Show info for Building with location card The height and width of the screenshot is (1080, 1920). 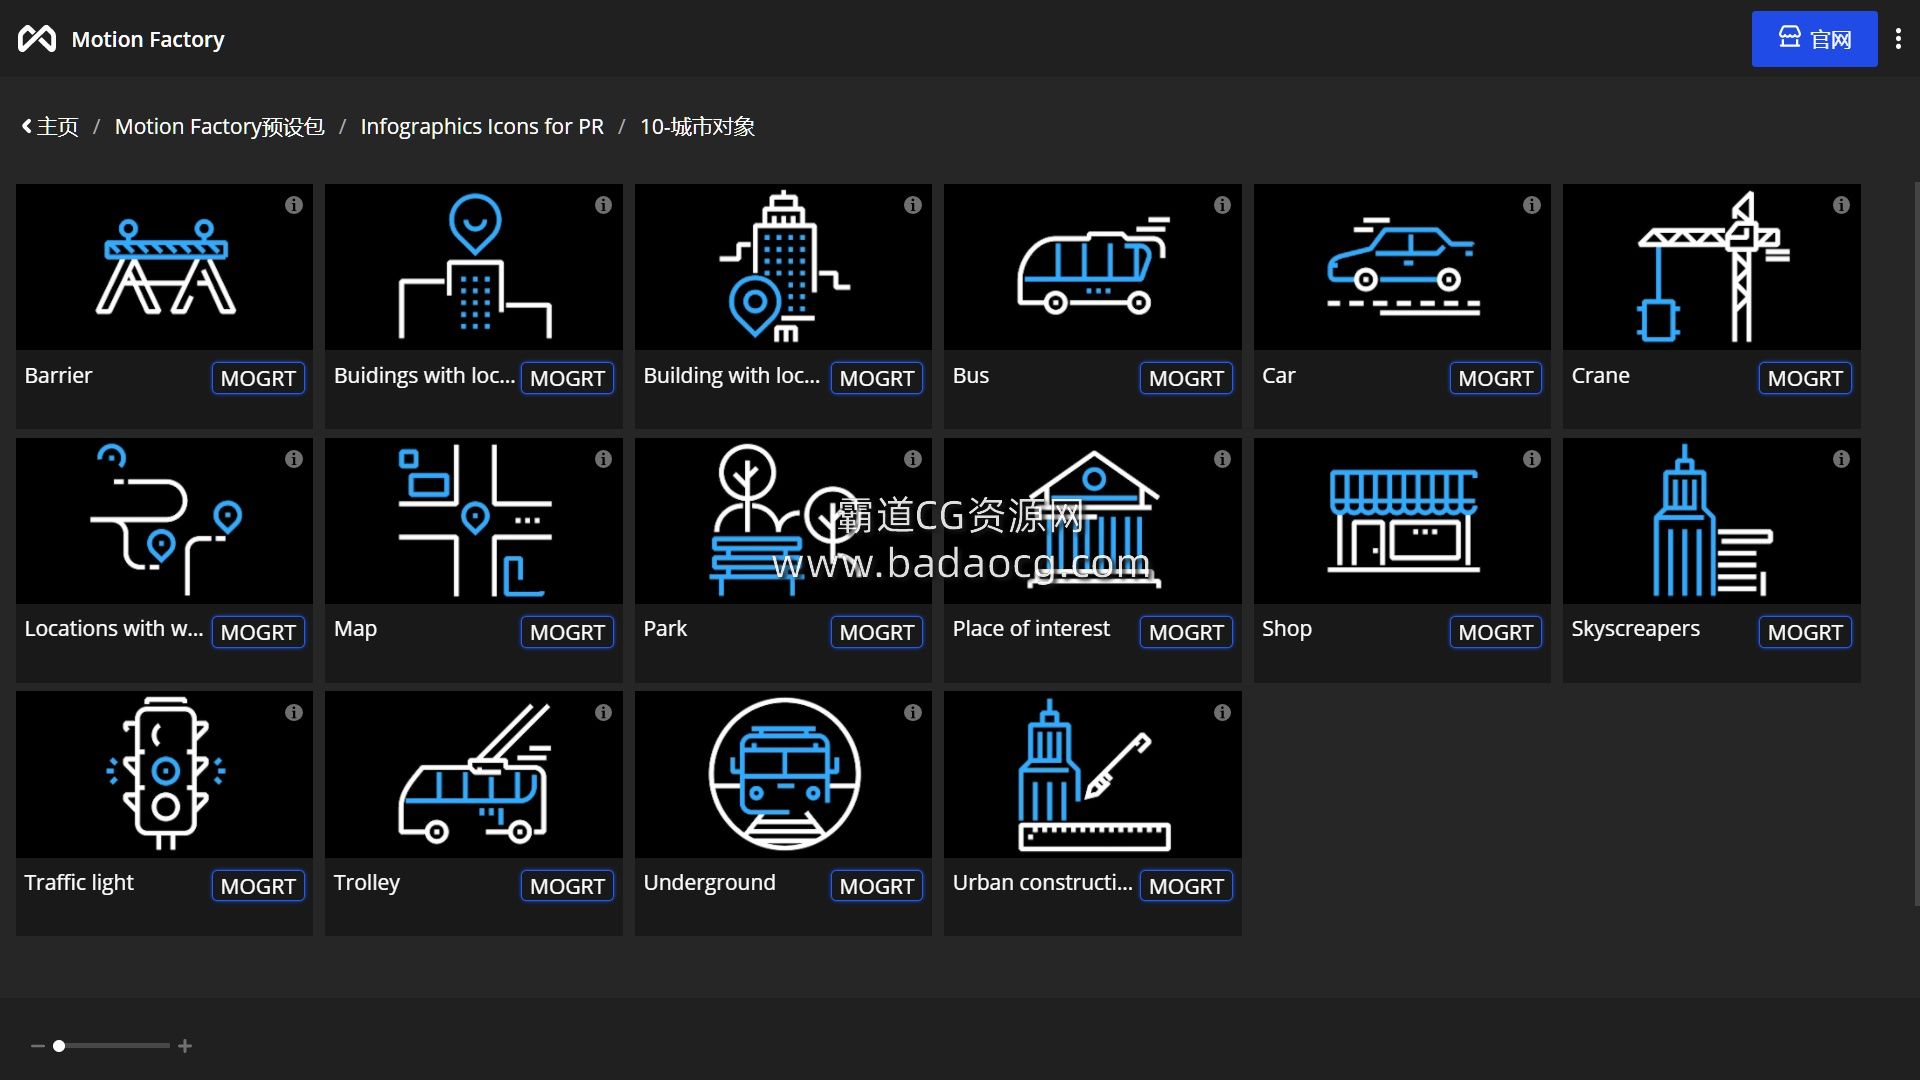click(x=912, y=205)
